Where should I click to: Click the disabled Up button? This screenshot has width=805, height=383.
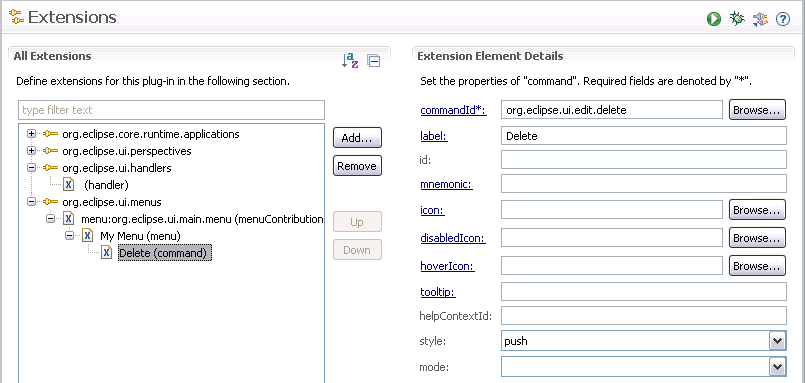tap(357, 222)
